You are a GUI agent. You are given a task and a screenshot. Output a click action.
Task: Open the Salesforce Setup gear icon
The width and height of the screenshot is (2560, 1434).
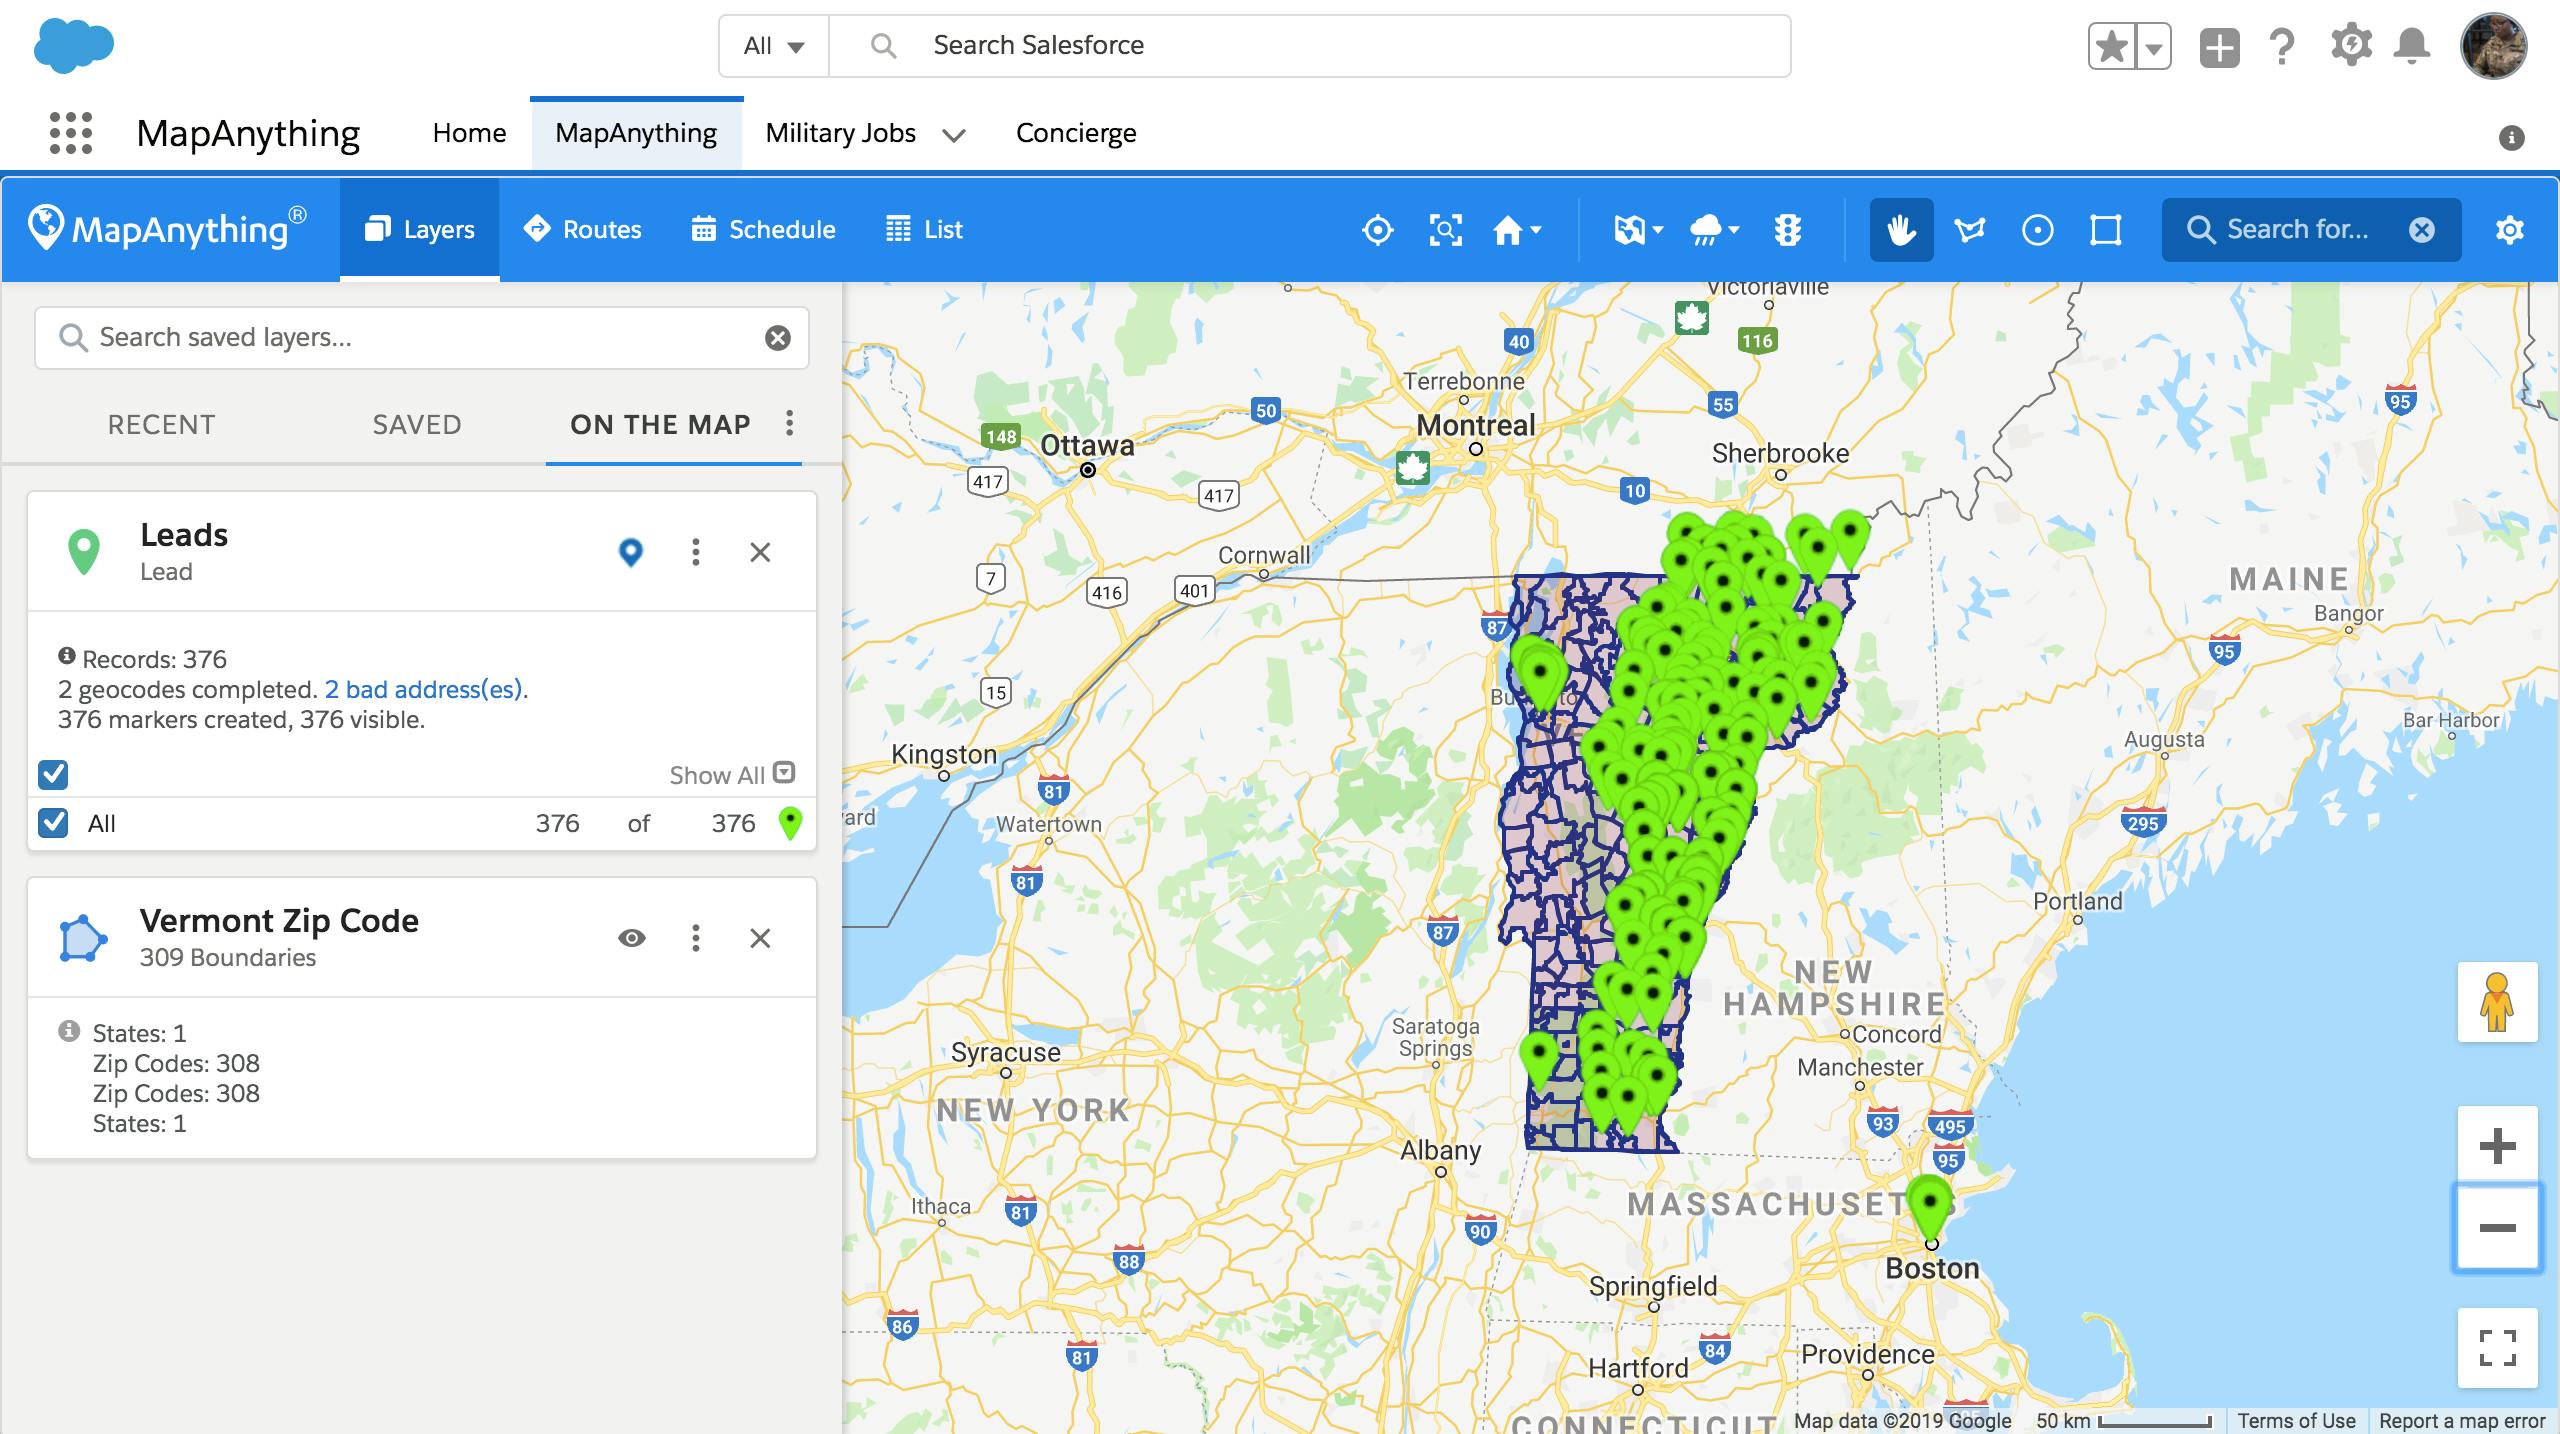click(x=2351, y=46)
